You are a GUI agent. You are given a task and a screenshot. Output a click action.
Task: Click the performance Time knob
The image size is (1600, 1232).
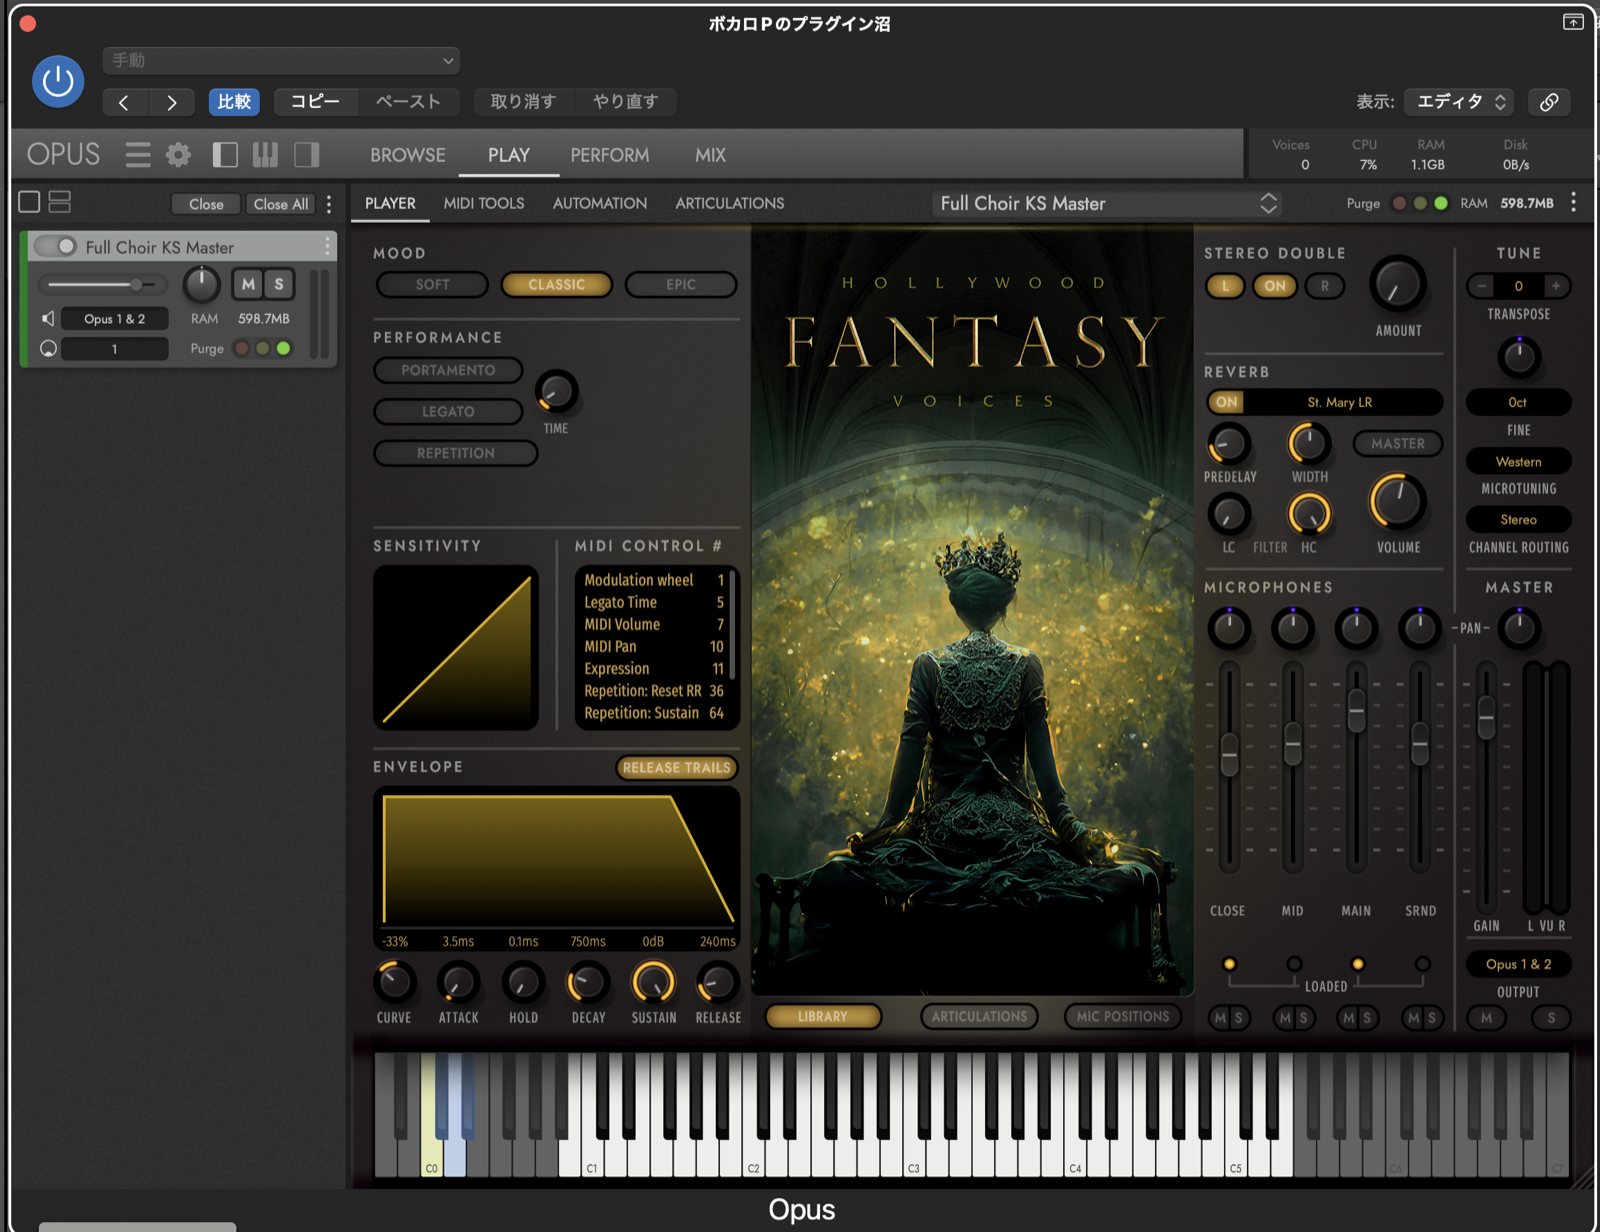tap(556, 392)
